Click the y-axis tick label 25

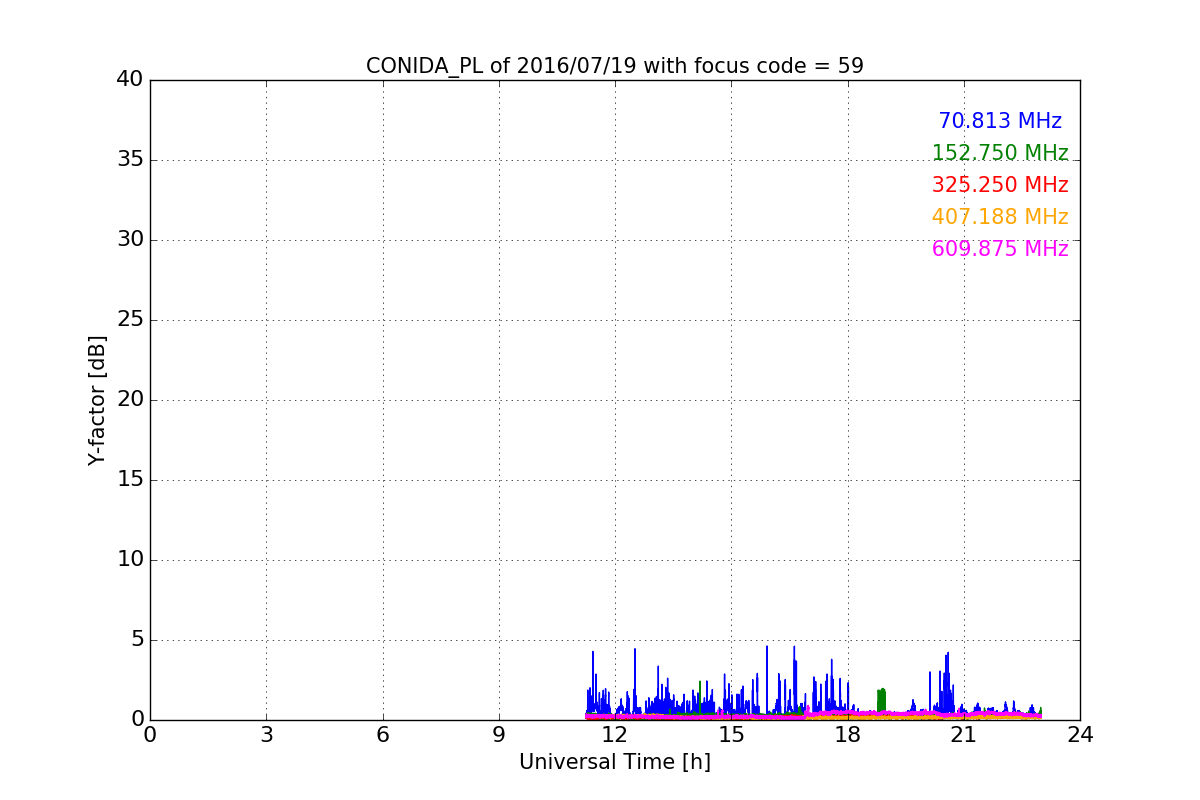point(130,319)
